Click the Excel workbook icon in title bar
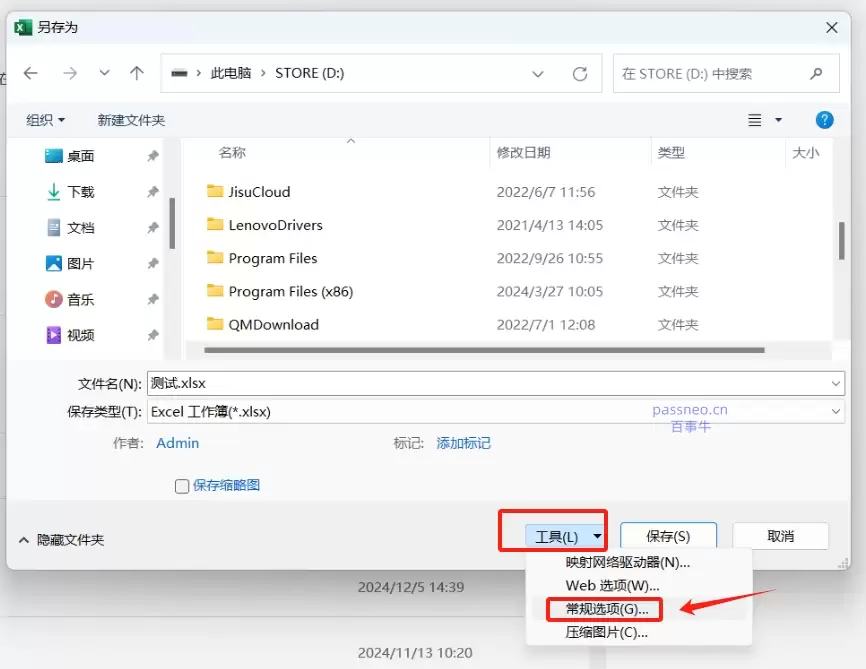Screen dimensions: 866x669 coord(22,27)
